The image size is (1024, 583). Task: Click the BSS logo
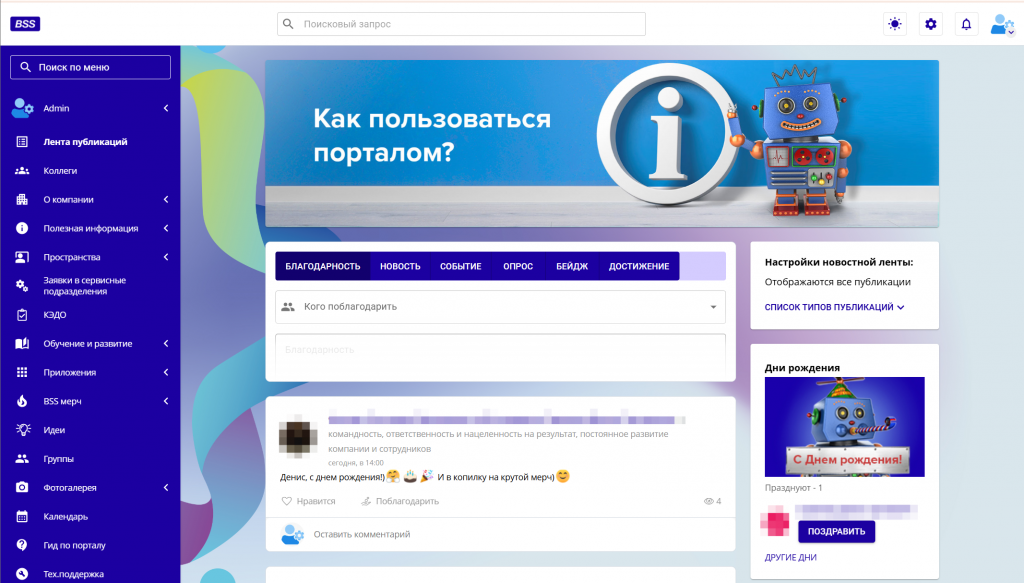[x=25, y=24]
